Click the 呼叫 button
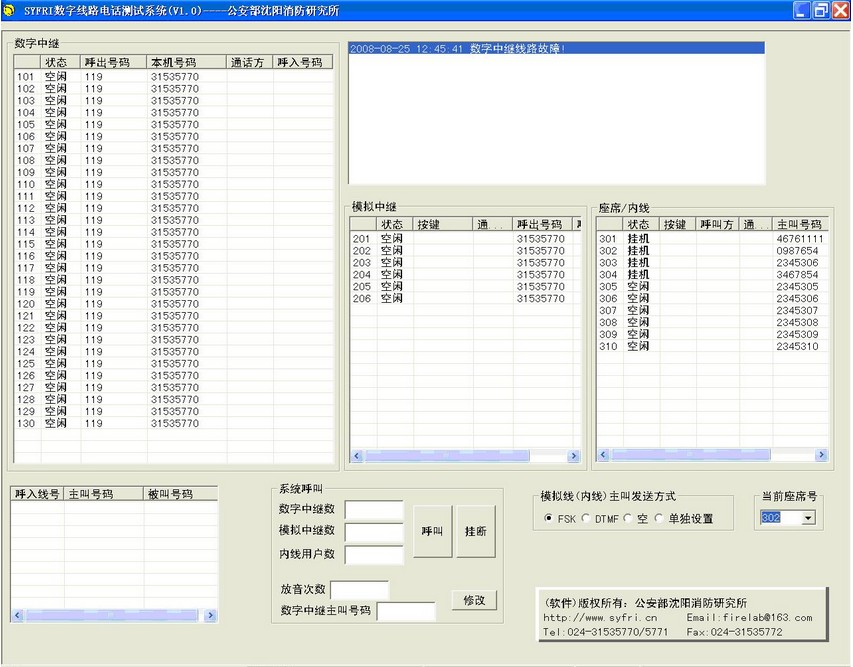853x667 pixels. tap(432, 532)
